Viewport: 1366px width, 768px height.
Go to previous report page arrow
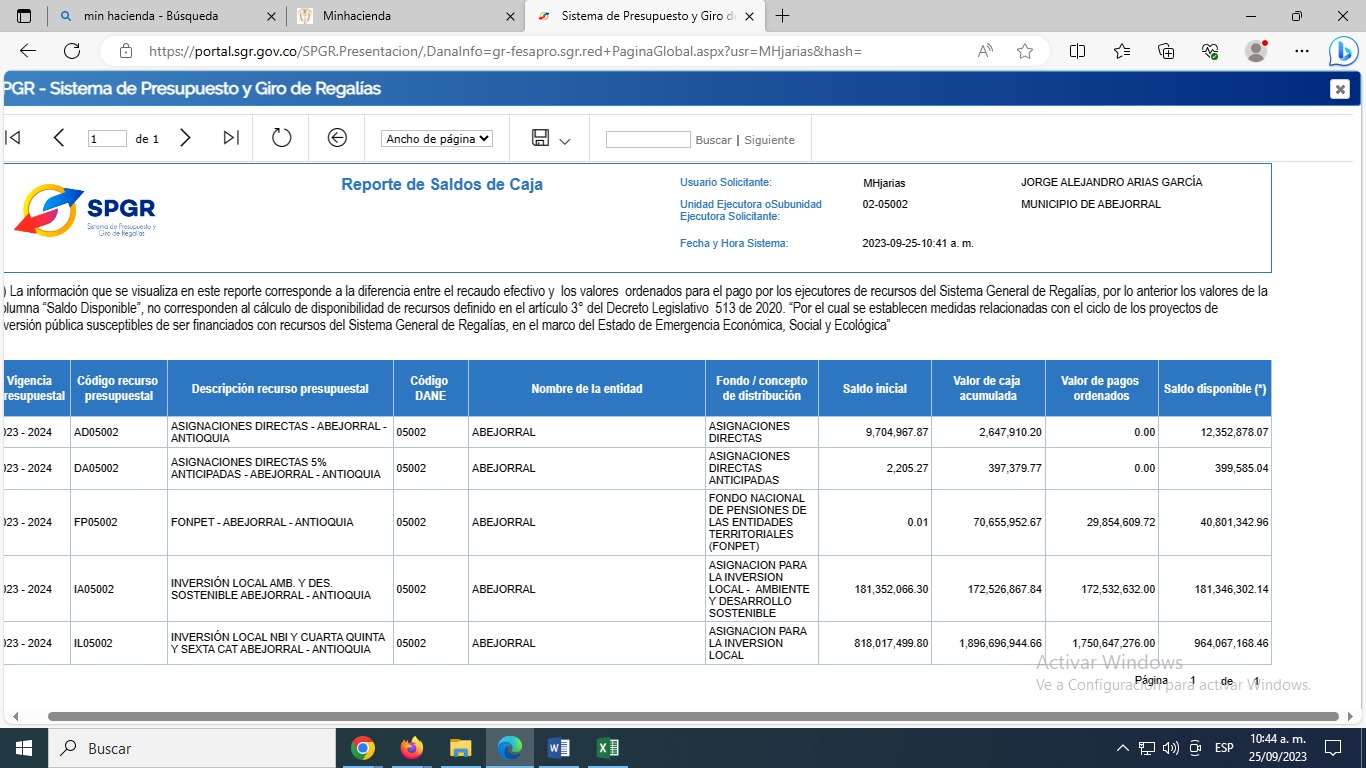coord(59,138)
